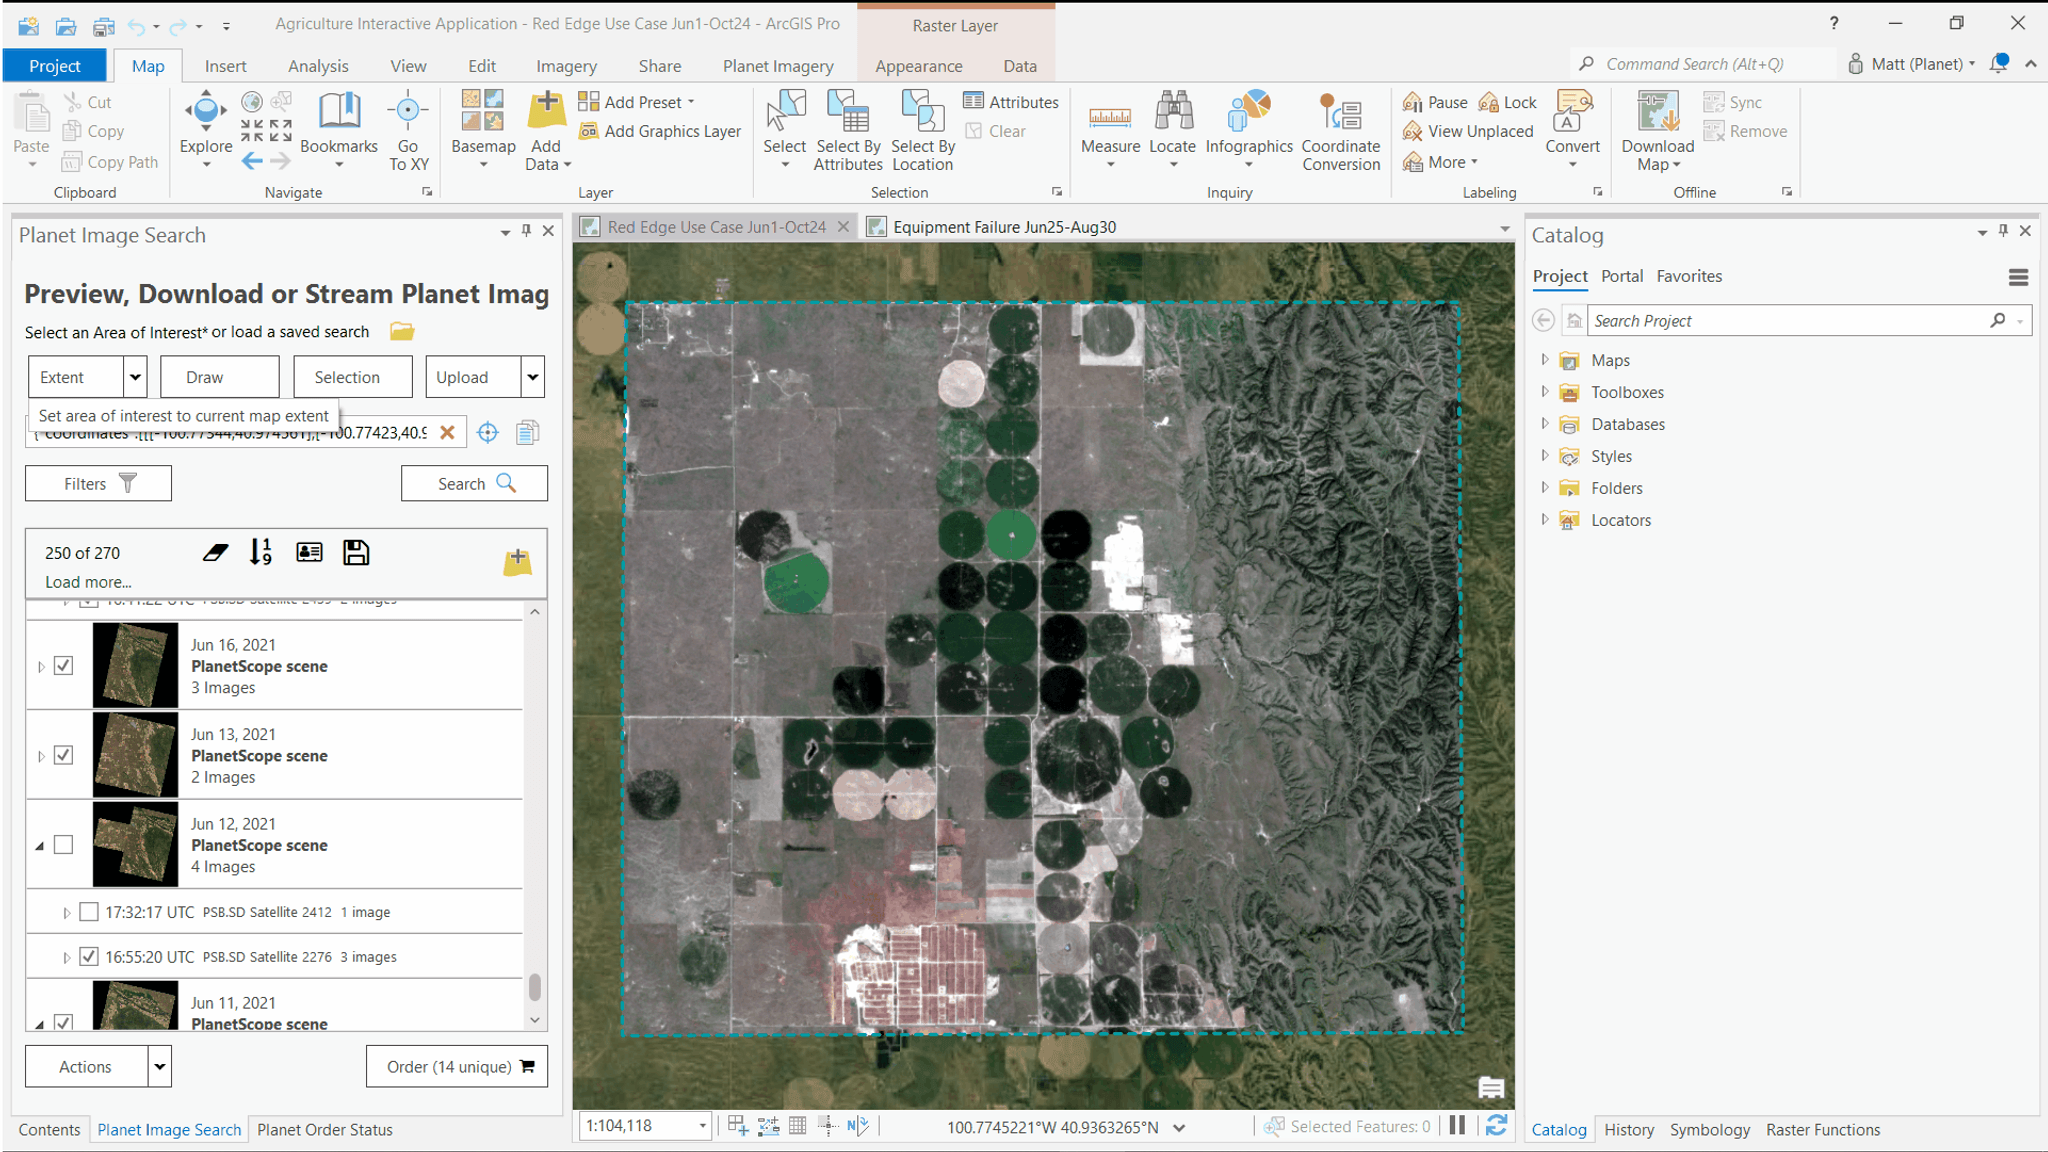Open the Filters button

click(98, 483)
